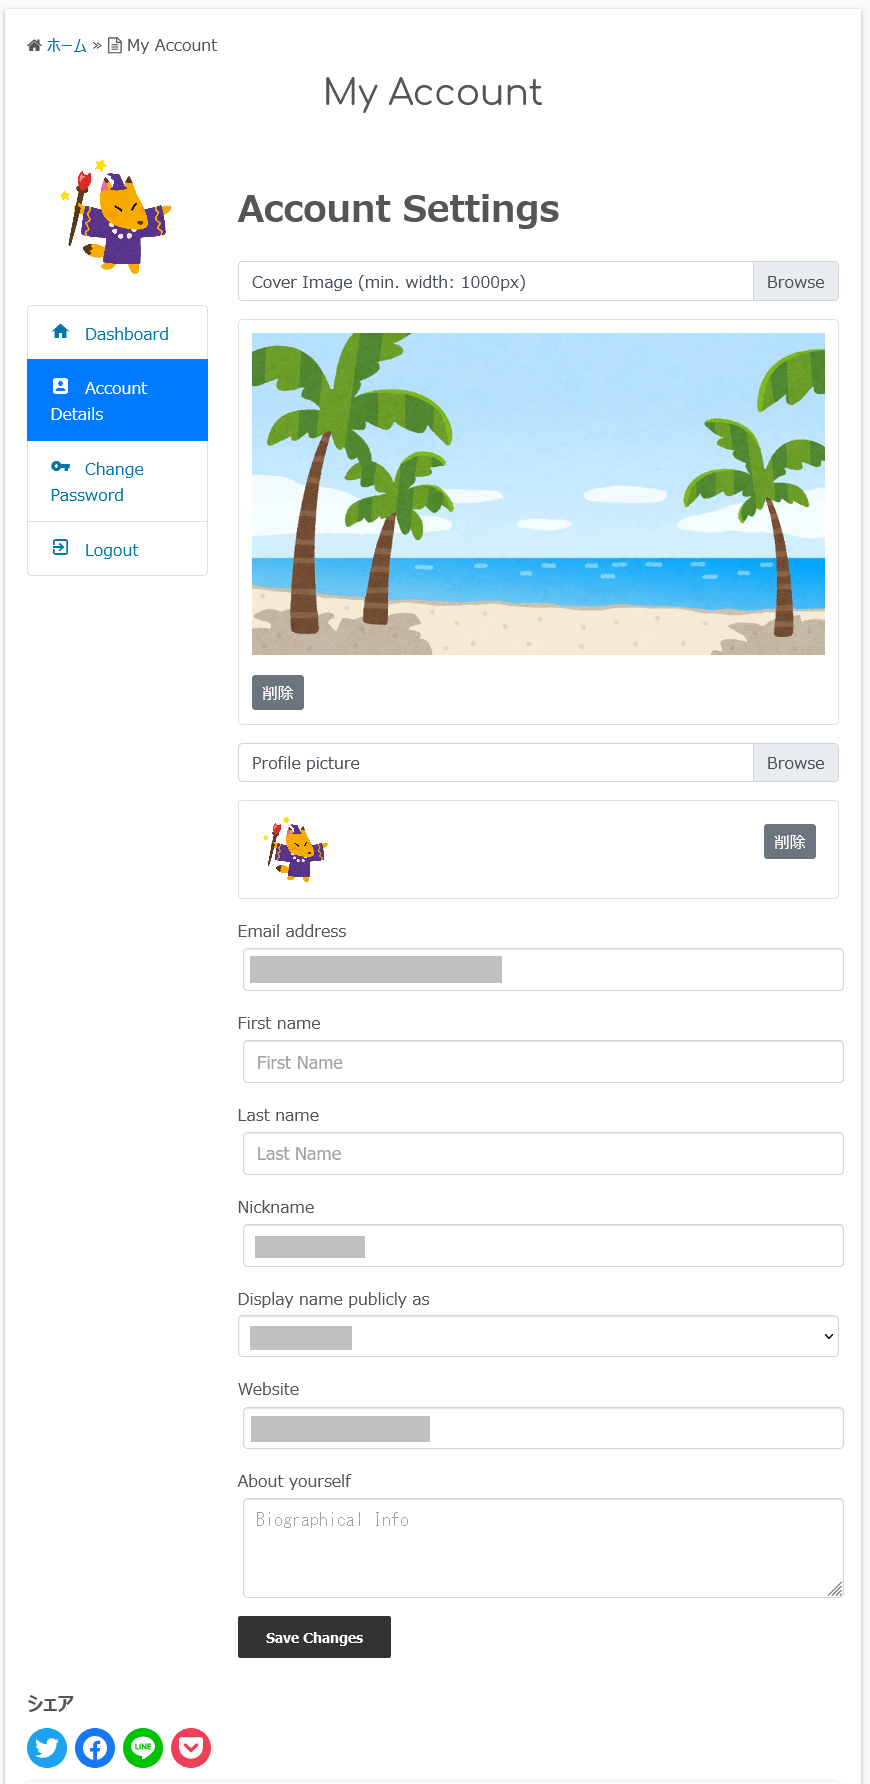Delete the beach cover image
This screenshot has height=1784, width=870.
277,693
